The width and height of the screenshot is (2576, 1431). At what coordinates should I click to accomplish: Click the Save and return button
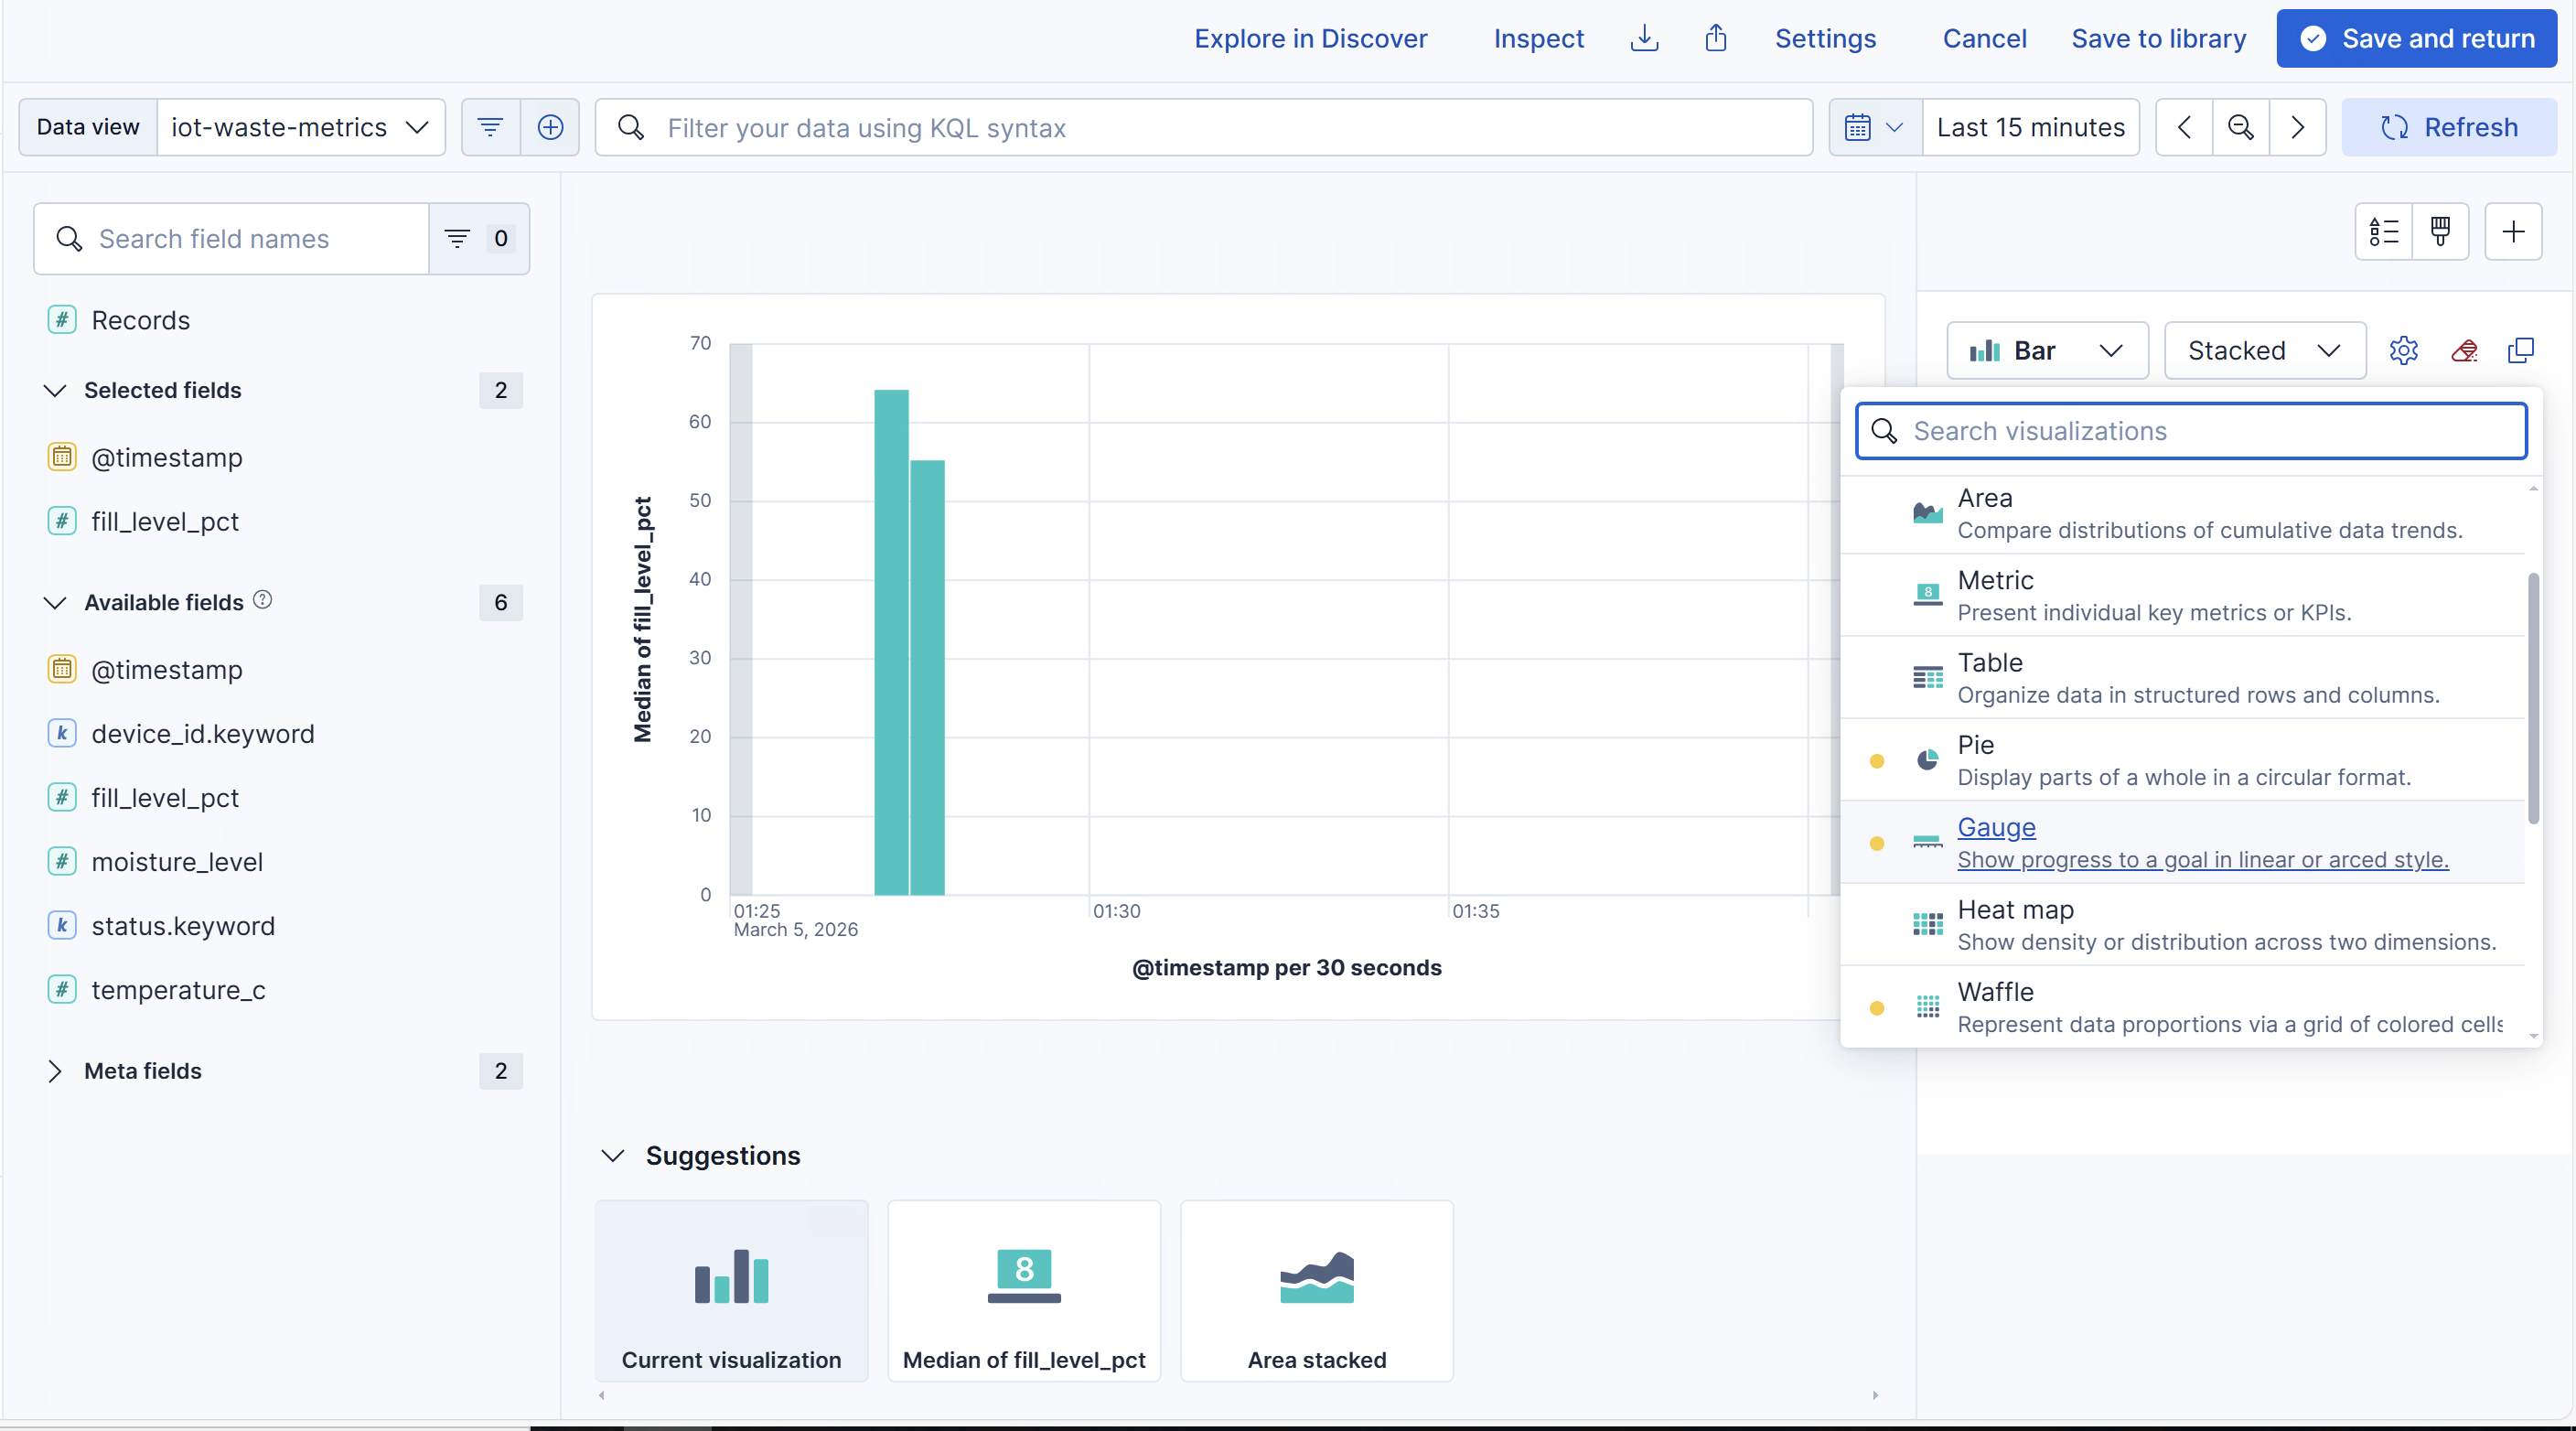tap(2416, 38)
